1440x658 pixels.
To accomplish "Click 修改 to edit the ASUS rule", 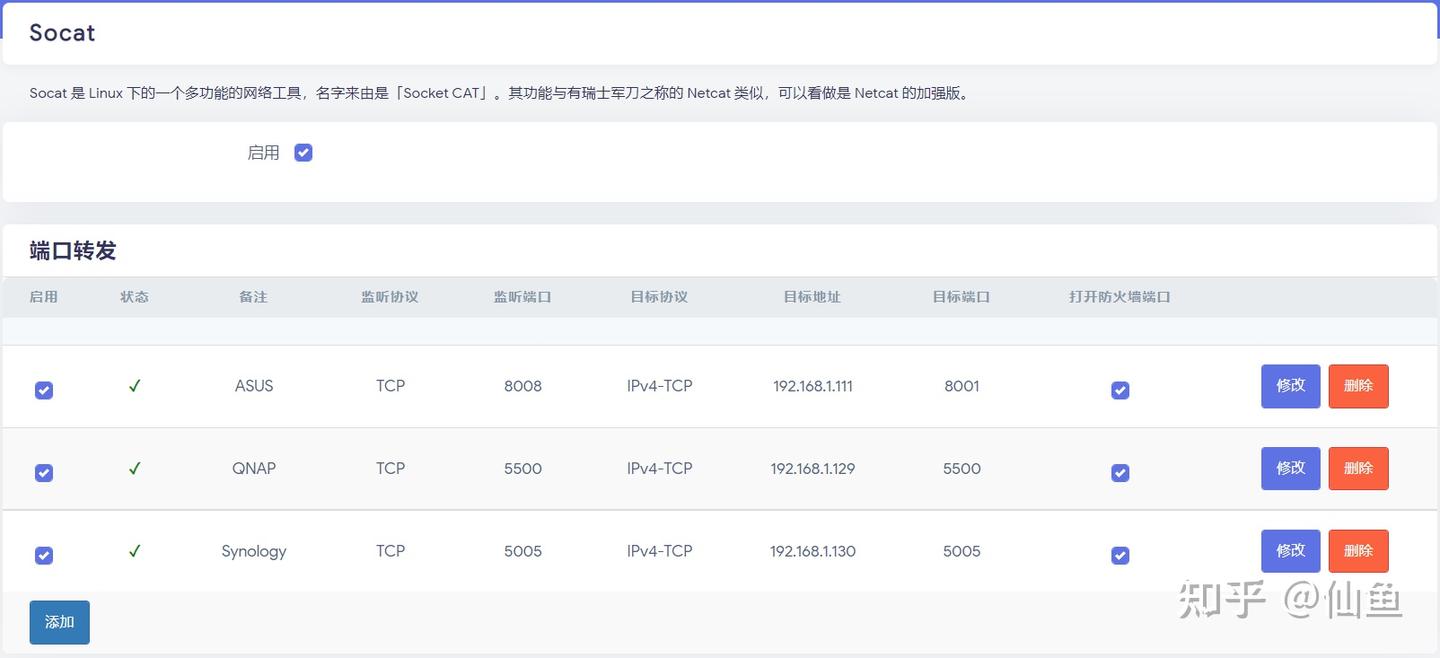I will pyautogui.click(x=1290, y=385).
